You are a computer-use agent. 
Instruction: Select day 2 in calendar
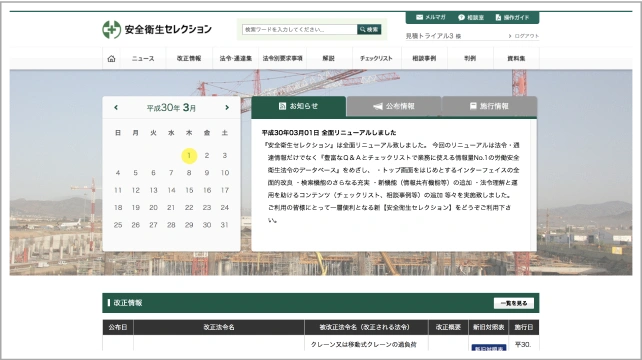click(x=207, y=156)
